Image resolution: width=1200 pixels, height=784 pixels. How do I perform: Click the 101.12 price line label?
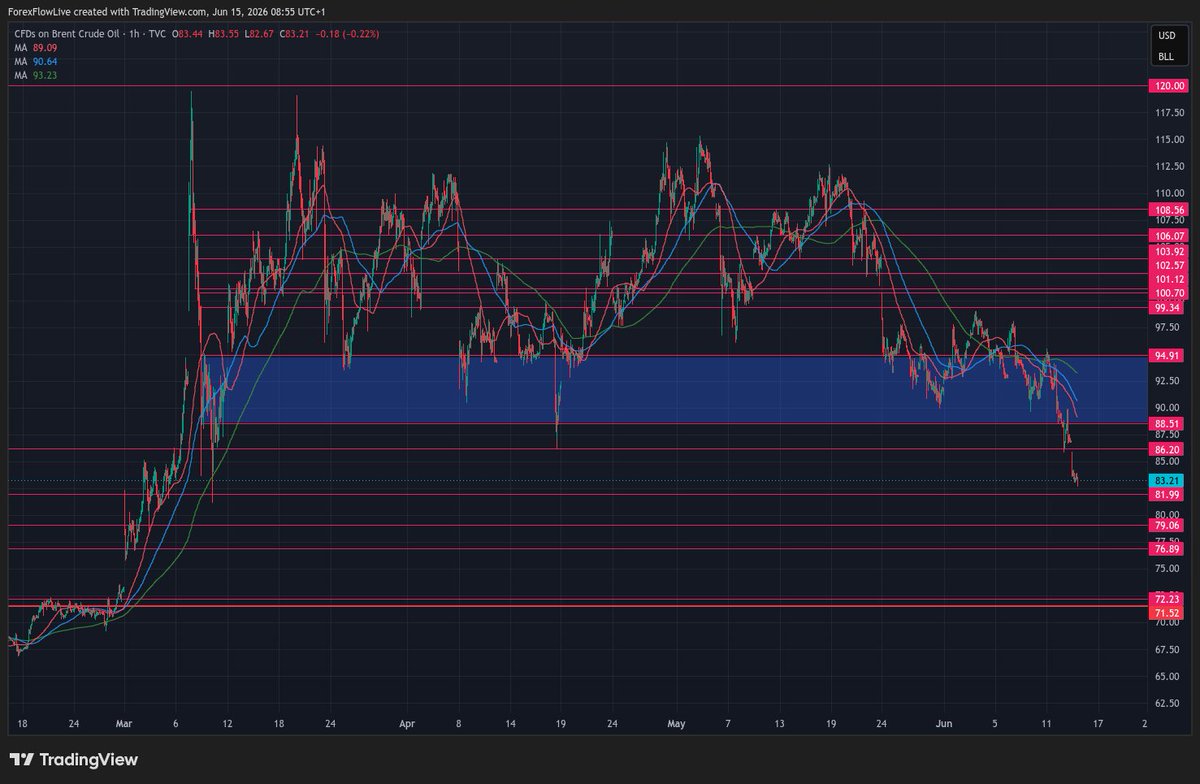pyautogui.click(x=1169, y=279)
